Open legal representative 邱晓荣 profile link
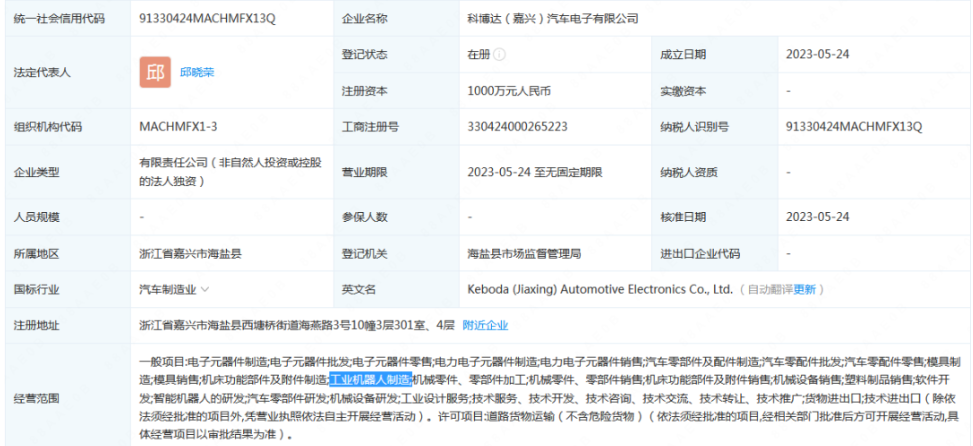Viewport: 973px width, 446px height. tap(197, 73)
